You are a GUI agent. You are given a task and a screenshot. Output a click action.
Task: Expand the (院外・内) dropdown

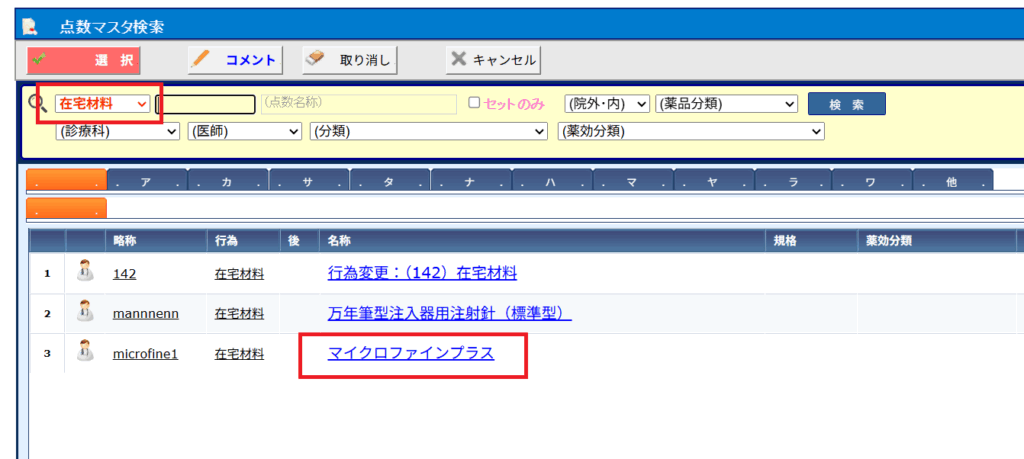(x=607, y=104)
